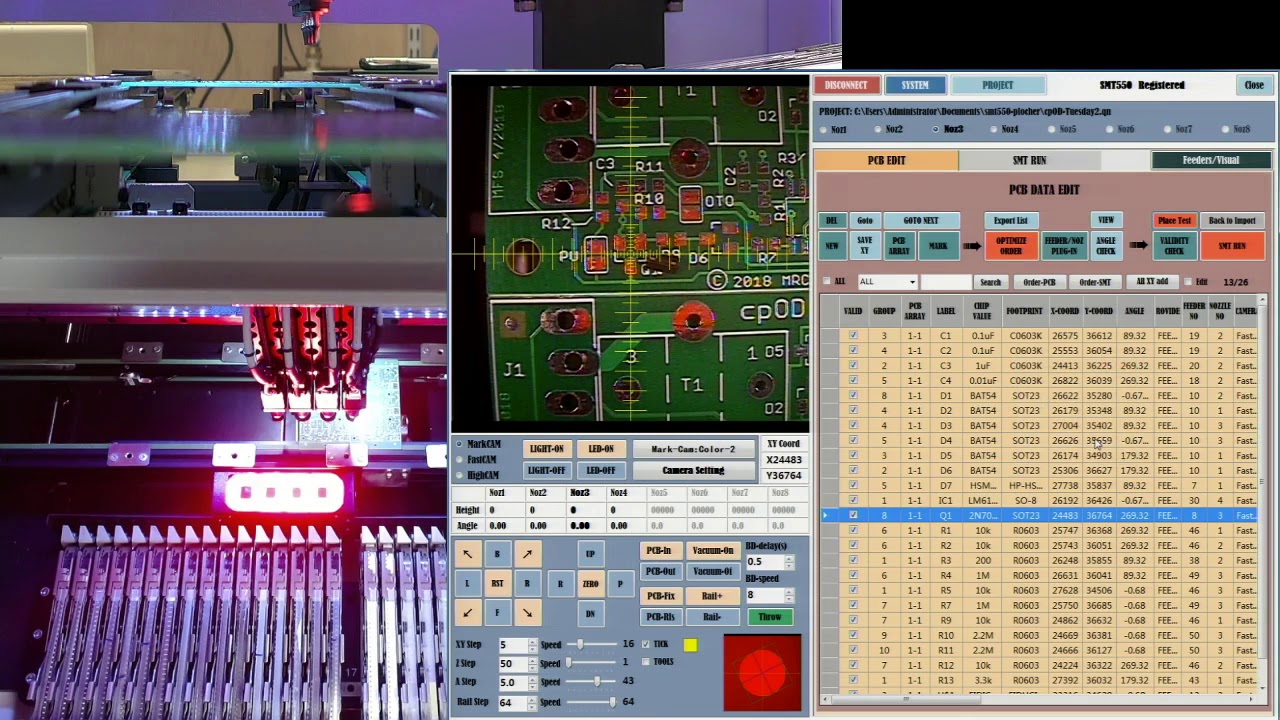
Task: Switch to the SMT RUN tab
Action: [1029, 160]
